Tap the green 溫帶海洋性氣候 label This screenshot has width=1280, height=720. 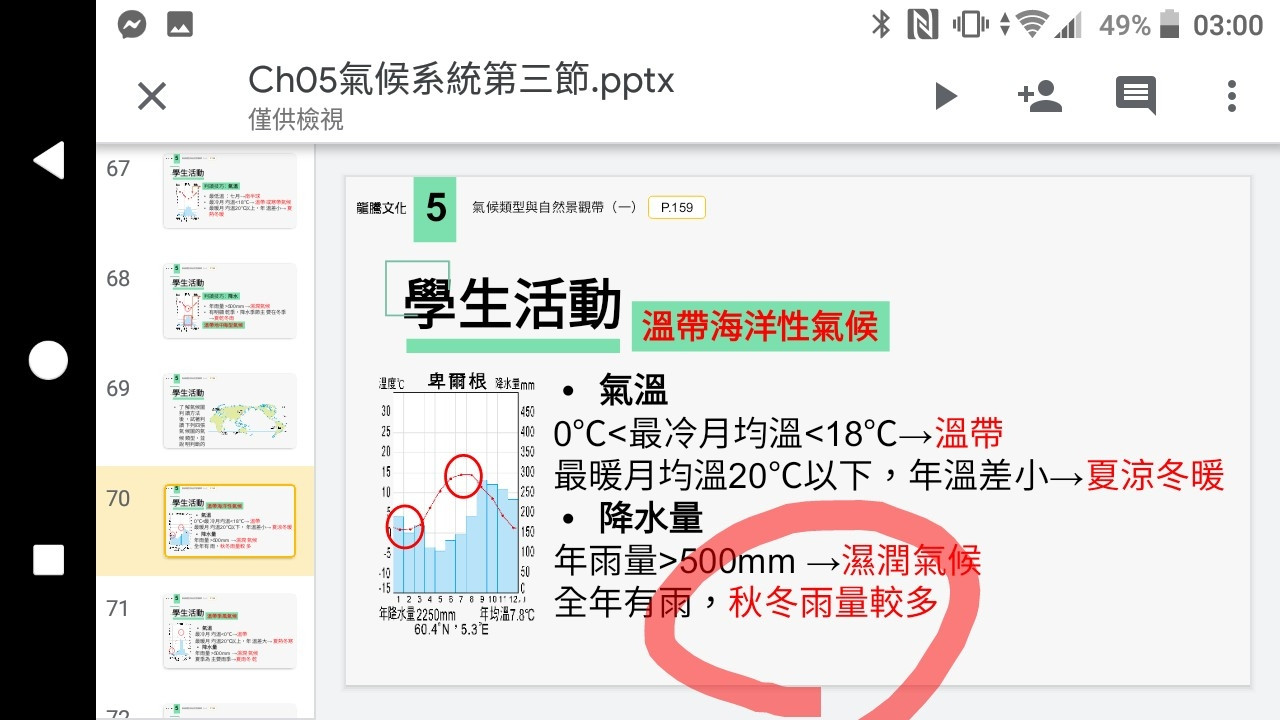tap(760, 326)
